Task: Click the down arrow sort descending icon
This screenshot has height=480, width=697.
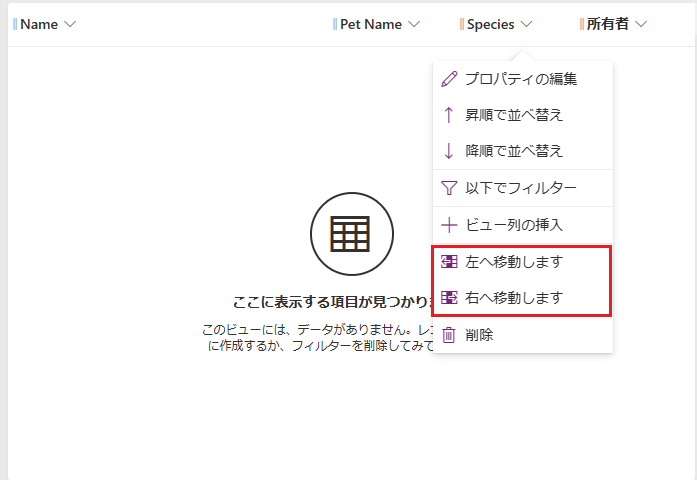Action: 449,151
